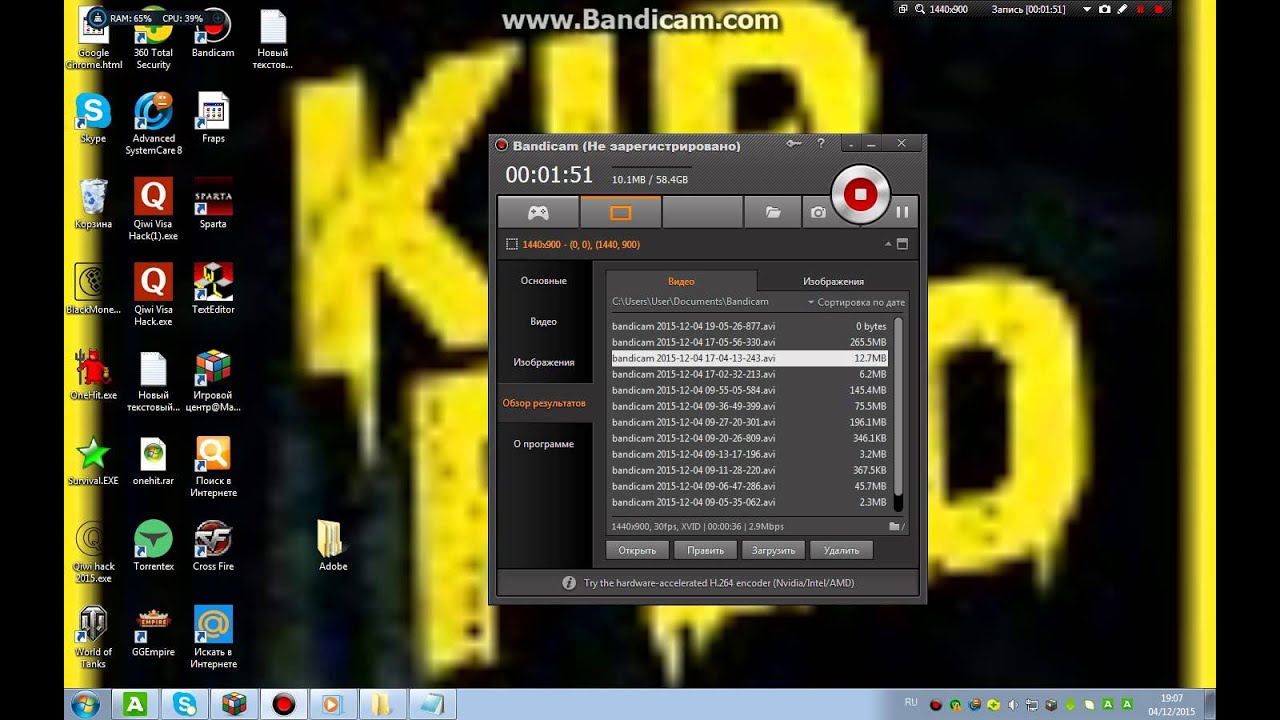Image resolution: width=1280 pixels, height=720 pixels.
Task: Switch to Изображения tab in results
Action: coord(833,281)
